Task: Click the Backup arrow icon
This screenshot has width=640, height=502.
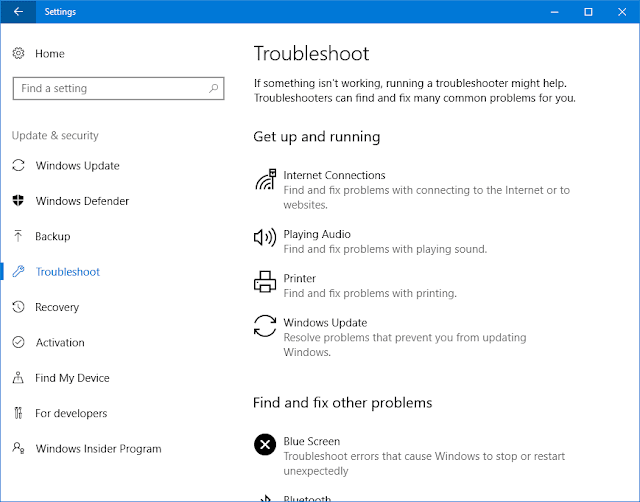Action: [18, 236]
